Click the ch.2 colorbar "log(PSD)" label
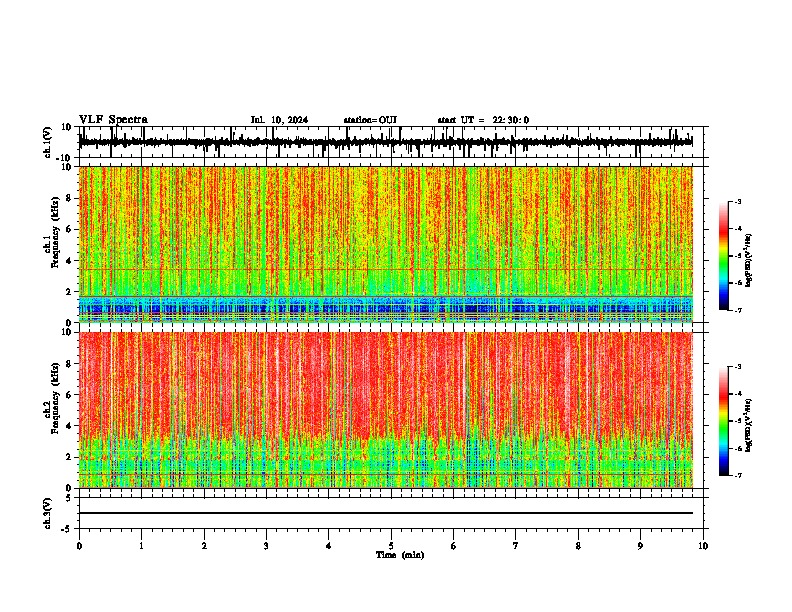Viewport: 792px width, 612px height. coord(749,425)
